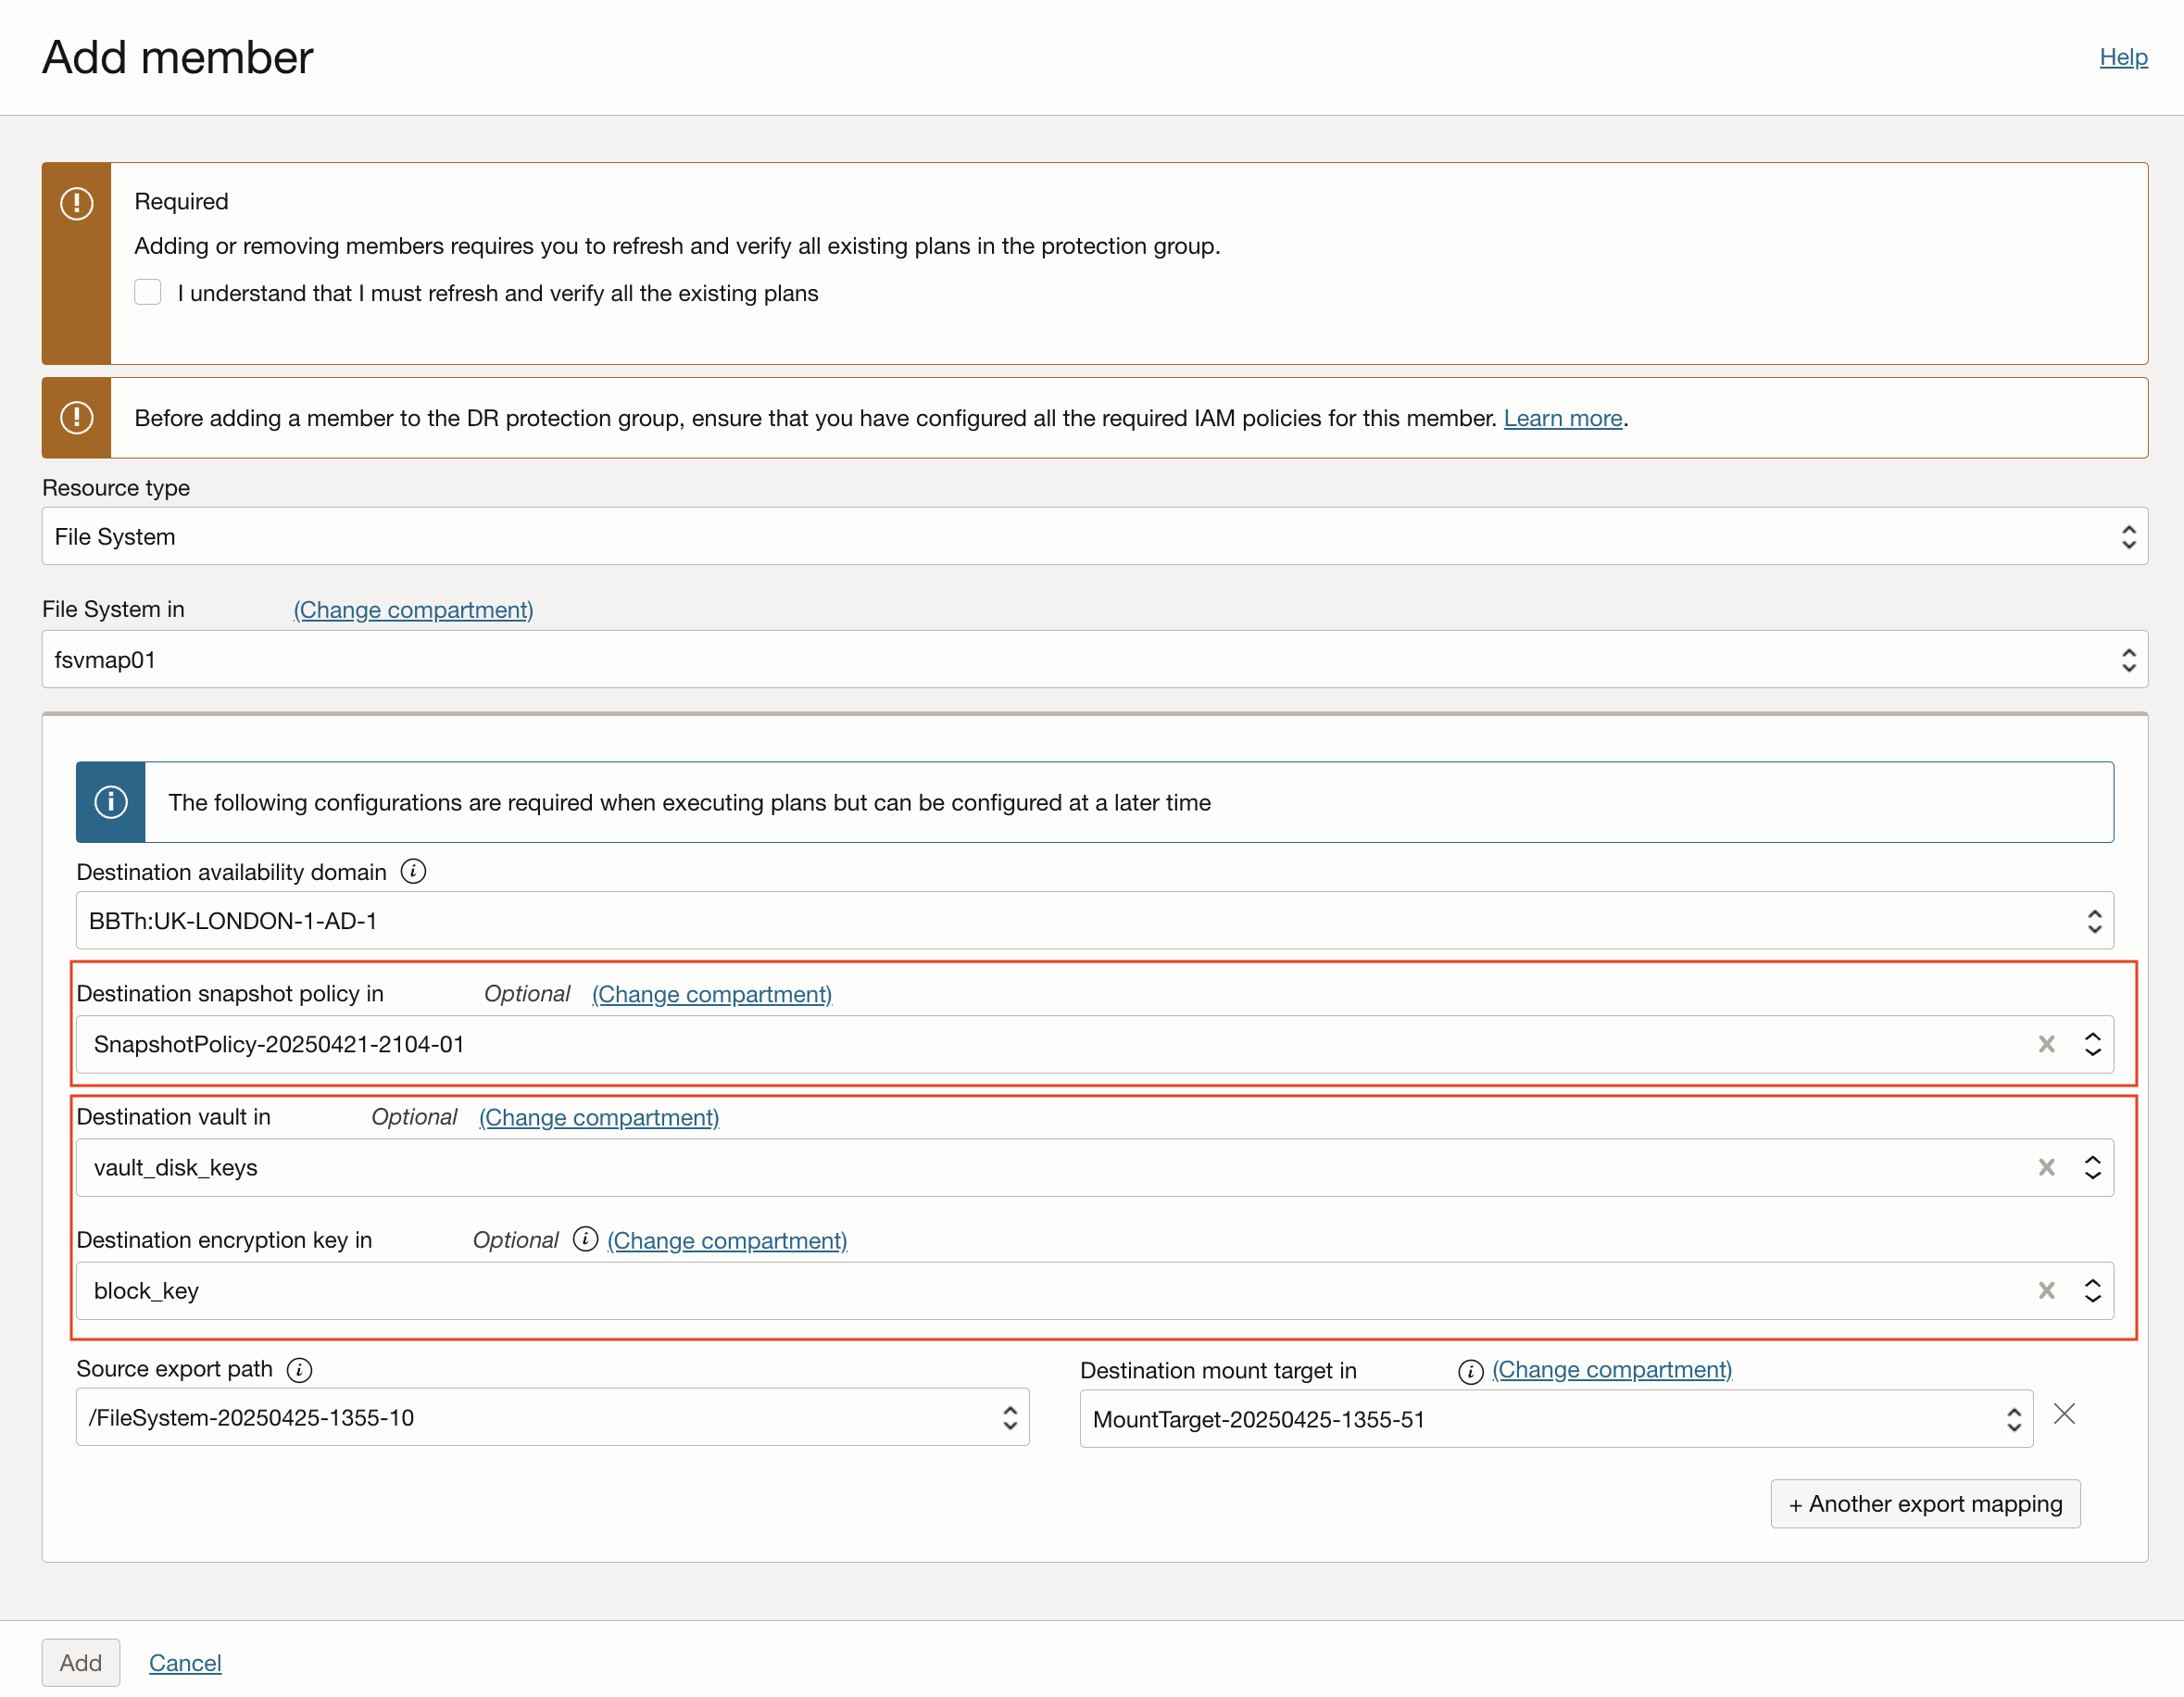Click info icon near Destination mount target
The image size is (2184, 1697).
(x=1469, y=1371)
